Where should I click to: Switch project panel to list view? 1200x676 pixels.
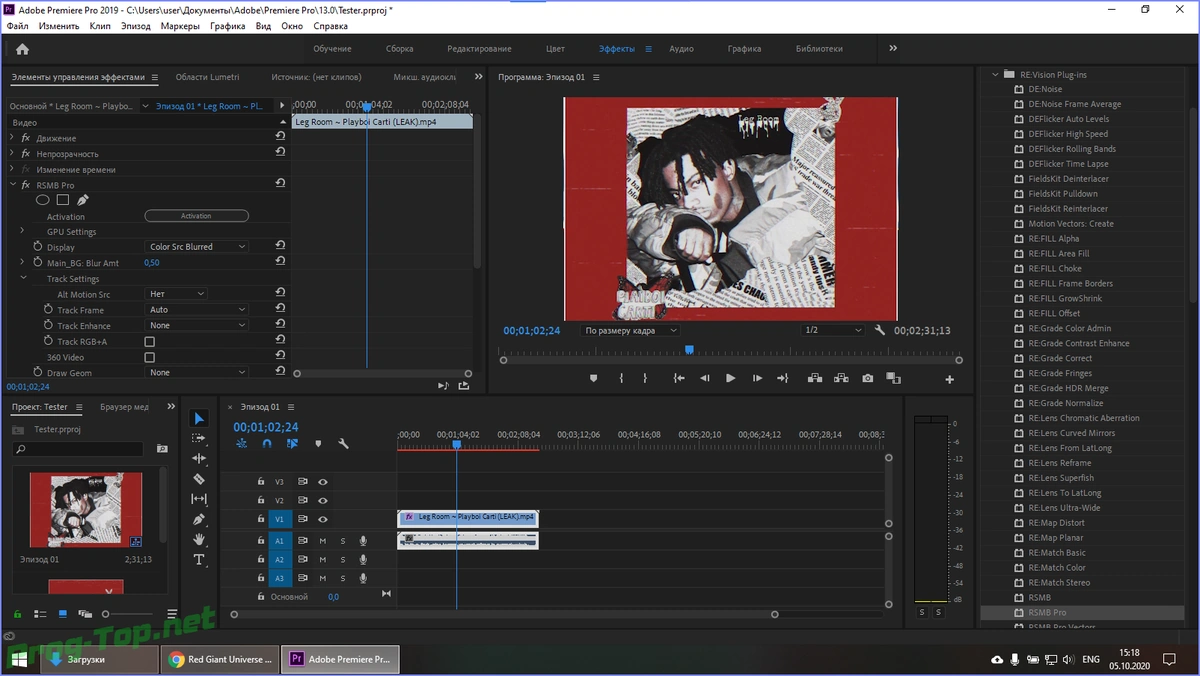(40, 614)
